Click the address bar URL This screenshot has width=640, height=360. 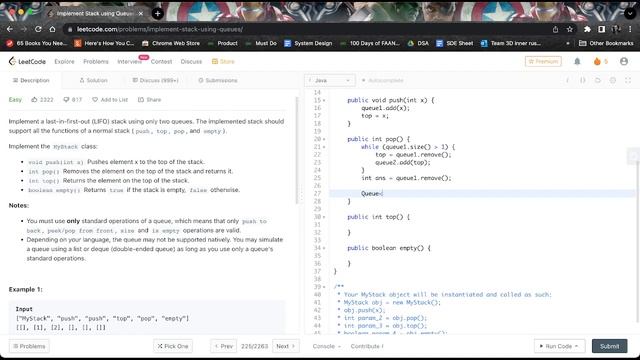pyautogui.click(x=160, y=29)
